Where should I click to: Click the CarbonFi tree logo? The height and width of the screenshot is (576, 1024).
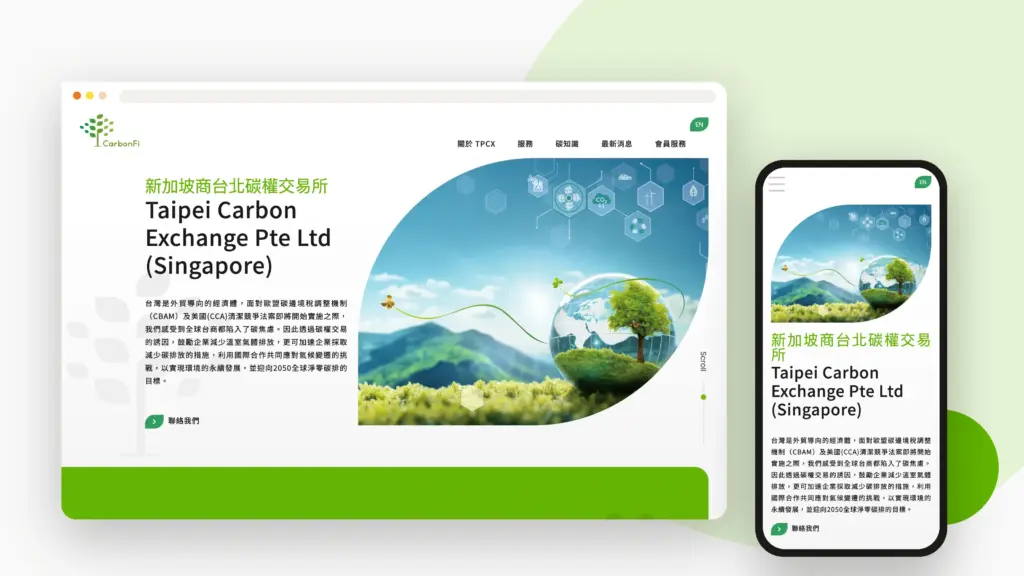point(109,131)
